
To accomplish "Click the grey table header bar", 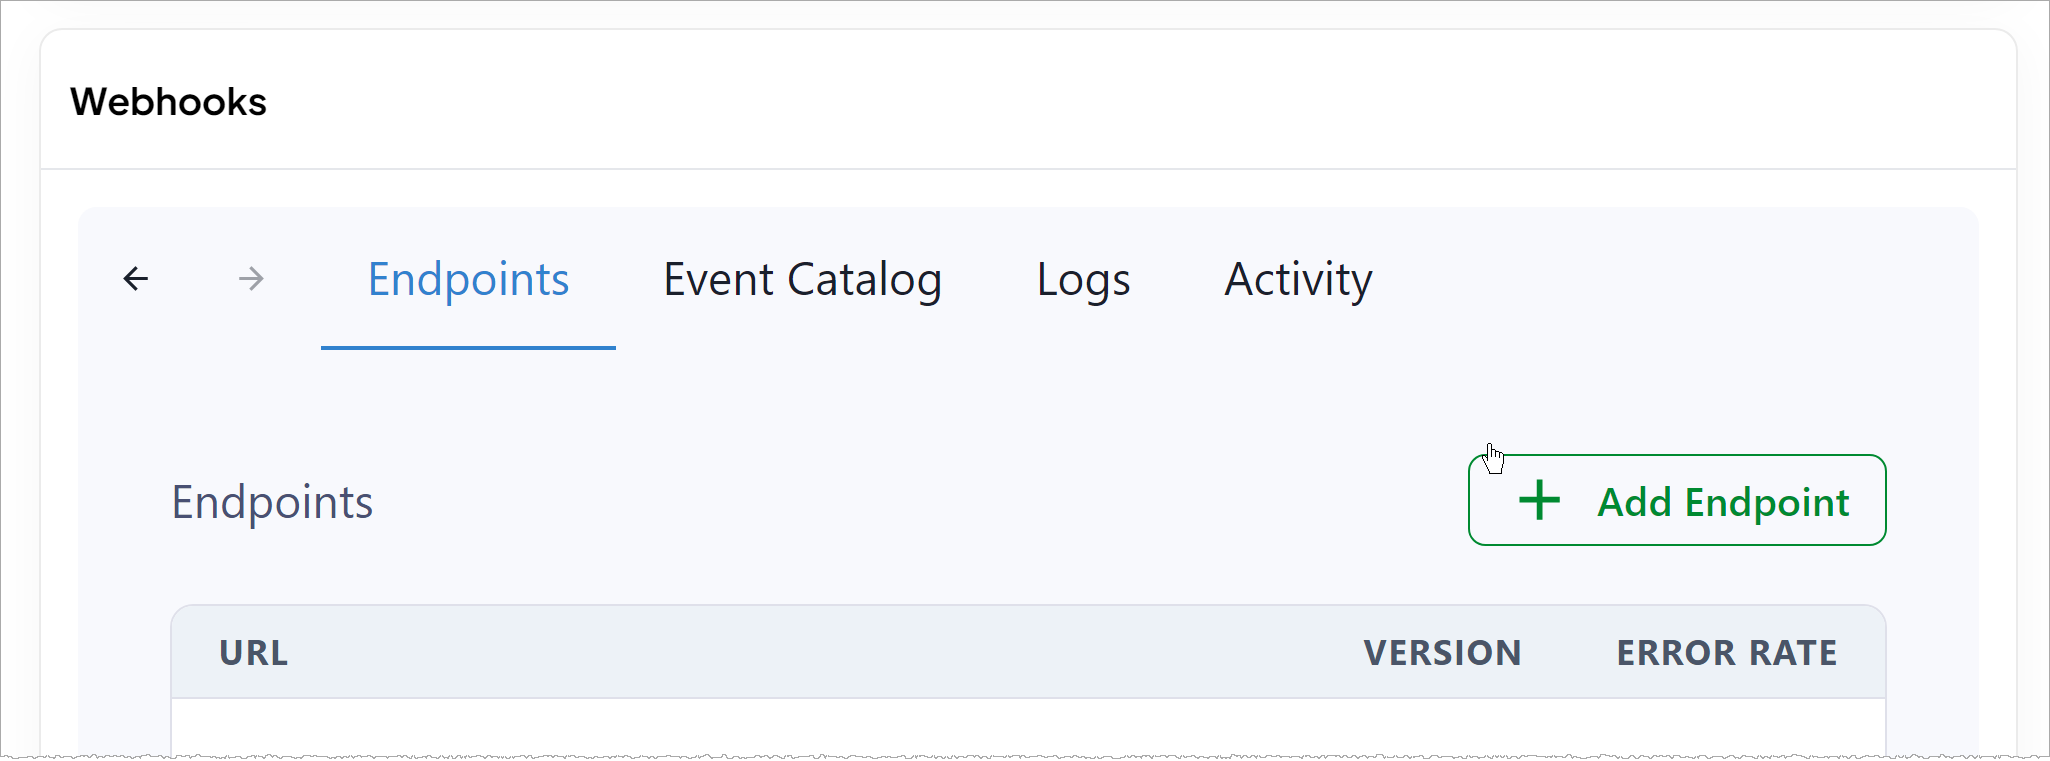I will (1028, 652).
